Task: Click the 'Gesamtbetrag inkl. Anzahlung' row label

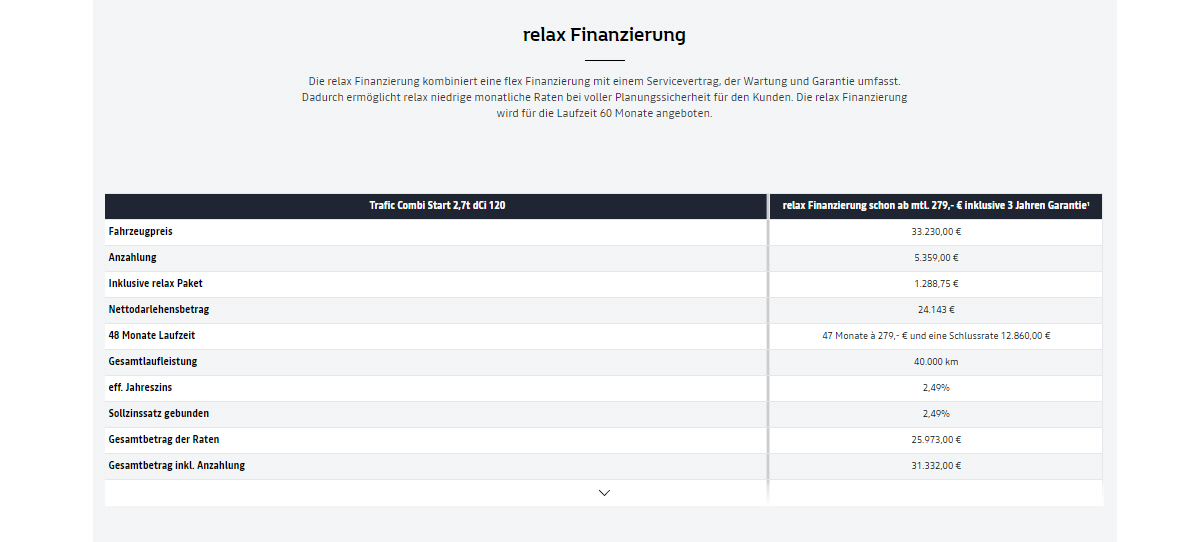Action: (176, 466)
